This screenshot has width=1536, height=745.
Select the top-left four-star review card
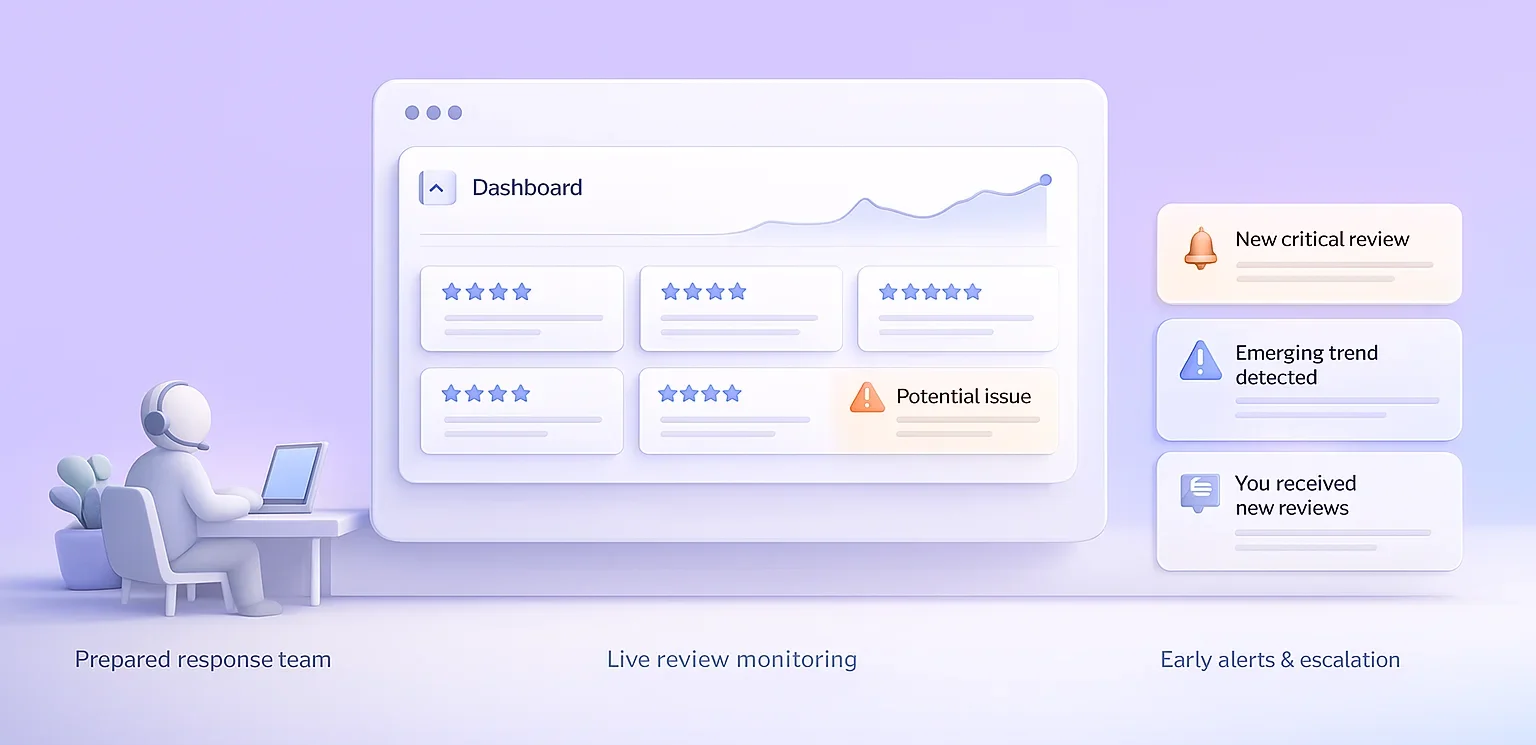coord(521,308)
